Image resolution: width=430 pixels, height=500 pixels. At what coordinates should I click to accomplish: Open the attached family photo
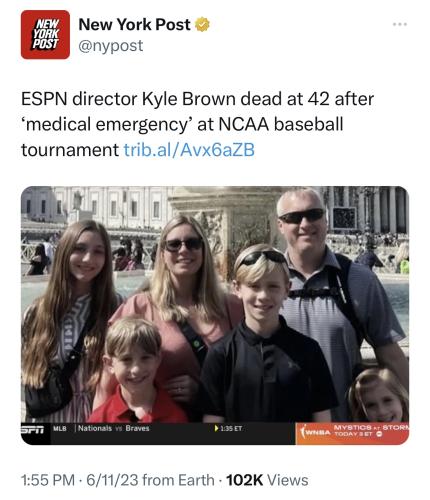point(215,315)
